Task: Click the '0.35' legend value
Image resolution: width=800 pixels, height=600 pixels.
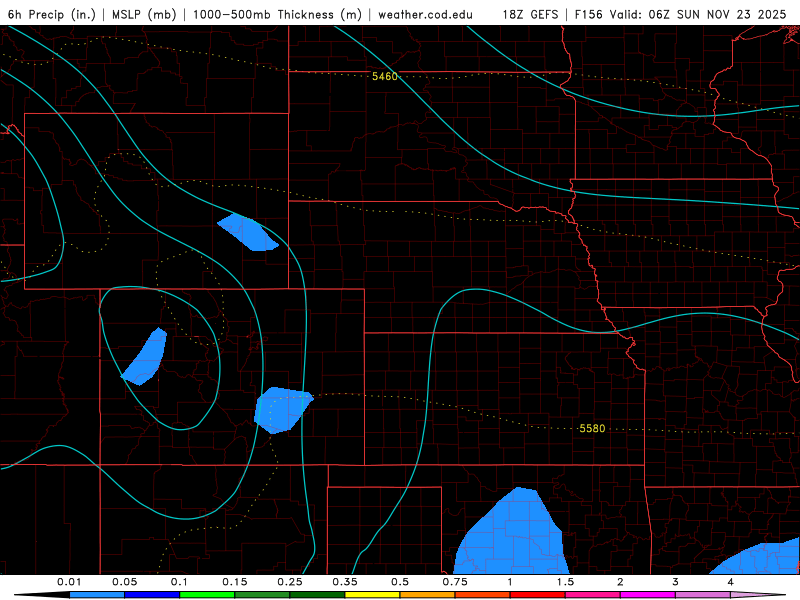Action: pyautogui.click(x=345, y=582)
